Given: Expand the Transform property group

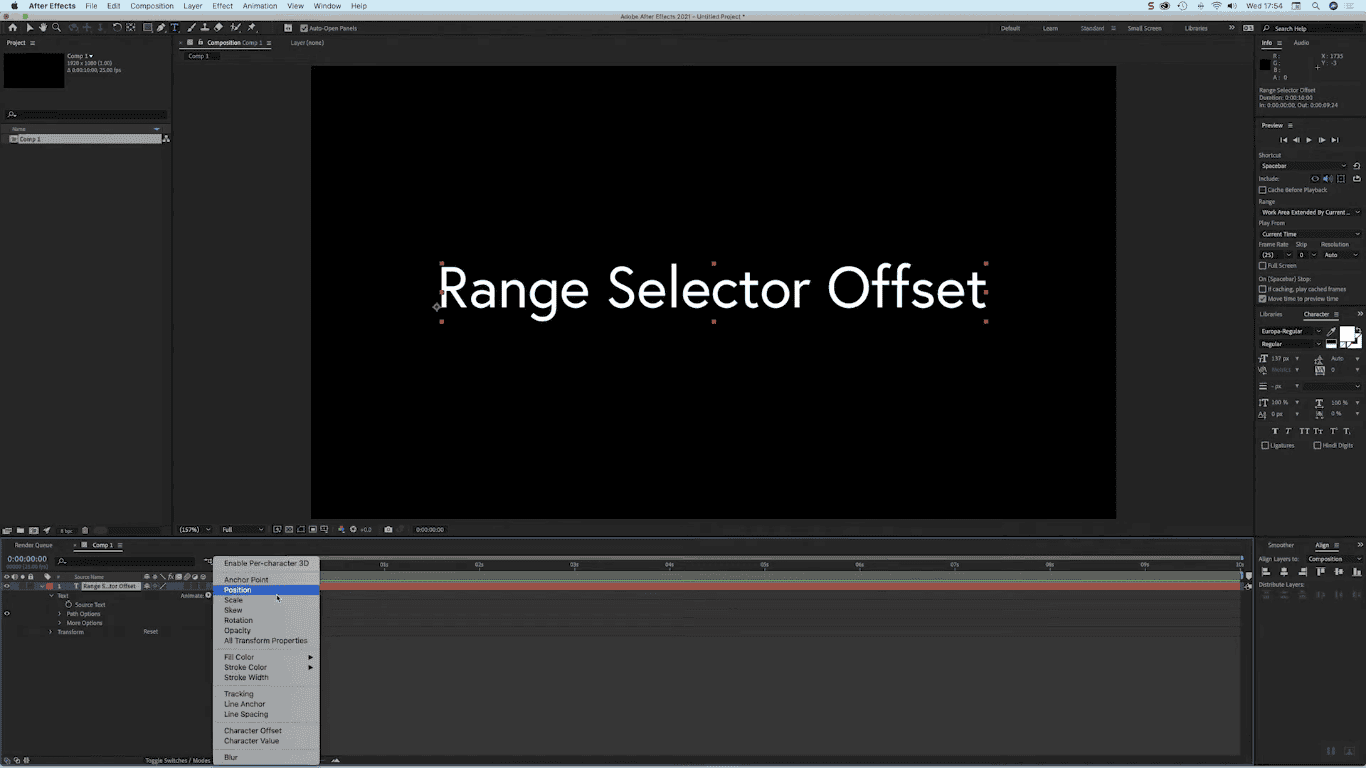Looking at the screenshot, I should coord(50,631).
